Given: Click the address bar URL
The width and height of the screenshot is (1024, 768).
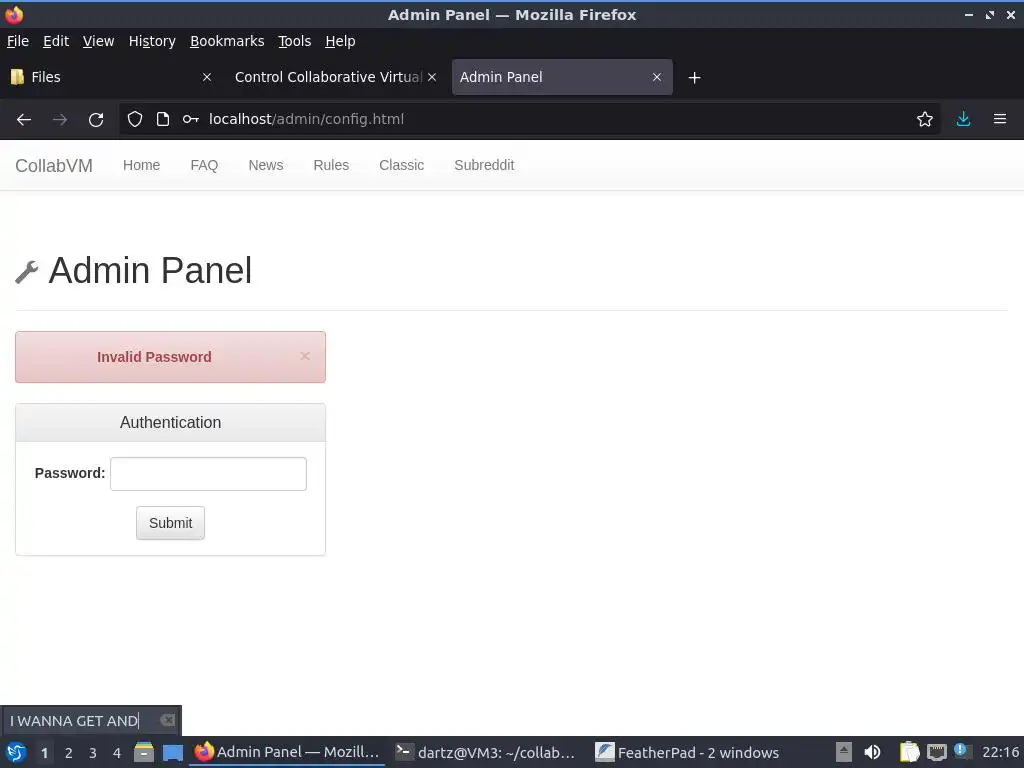Looking at the screenshot, I should point(306,119).
